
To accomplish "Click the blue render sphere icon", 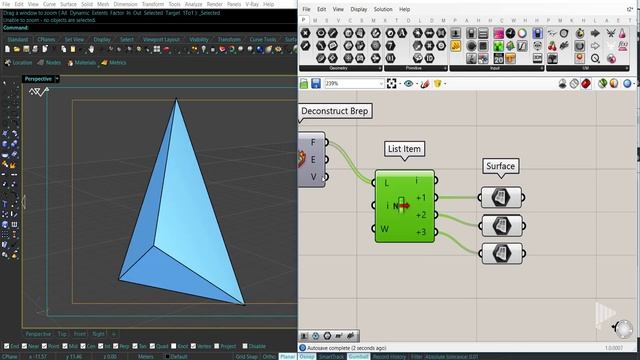I will [x=260, y=49].
